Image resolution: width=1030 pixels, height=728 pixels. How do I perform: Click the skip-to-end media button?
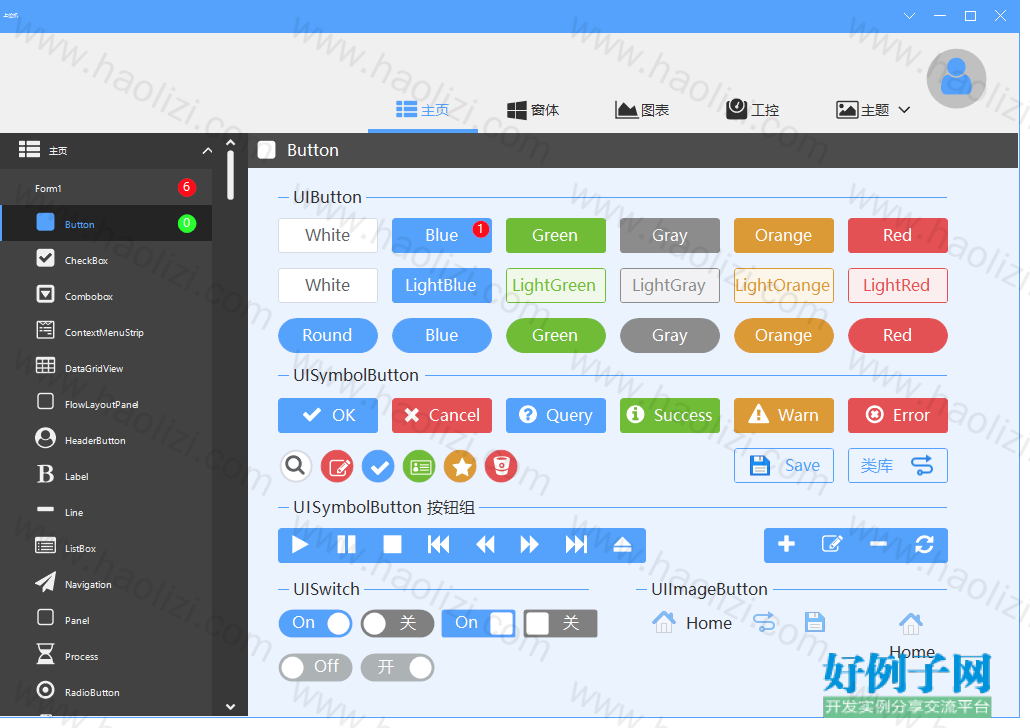576,545
